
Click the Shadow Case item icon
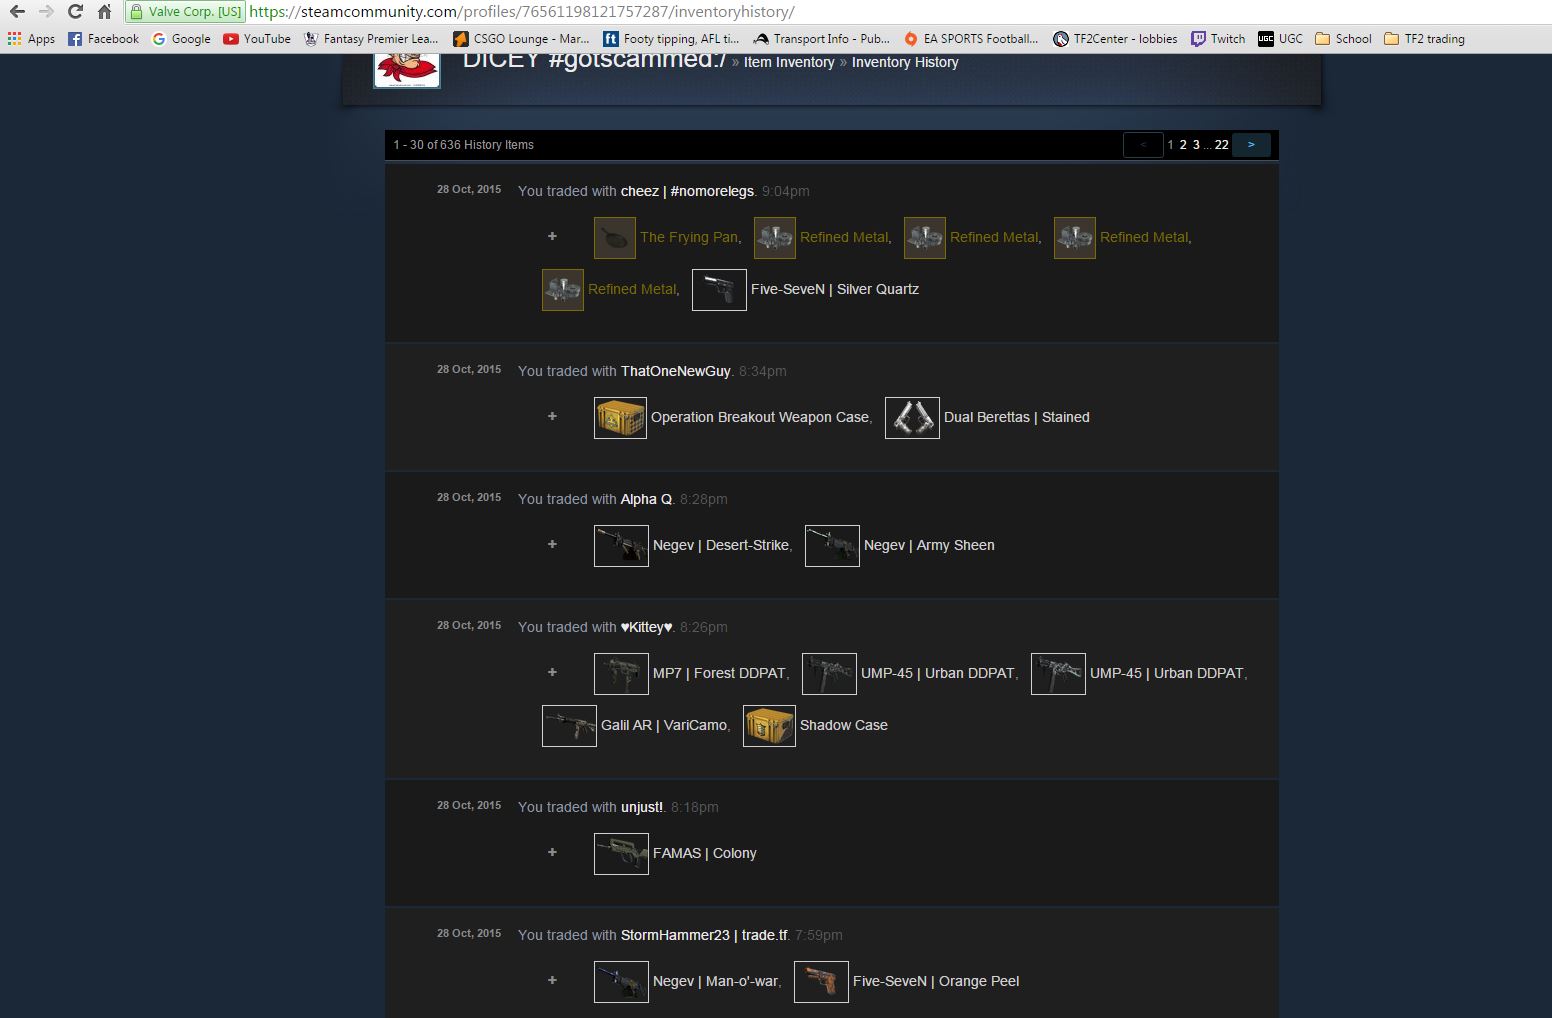[769, 726]
